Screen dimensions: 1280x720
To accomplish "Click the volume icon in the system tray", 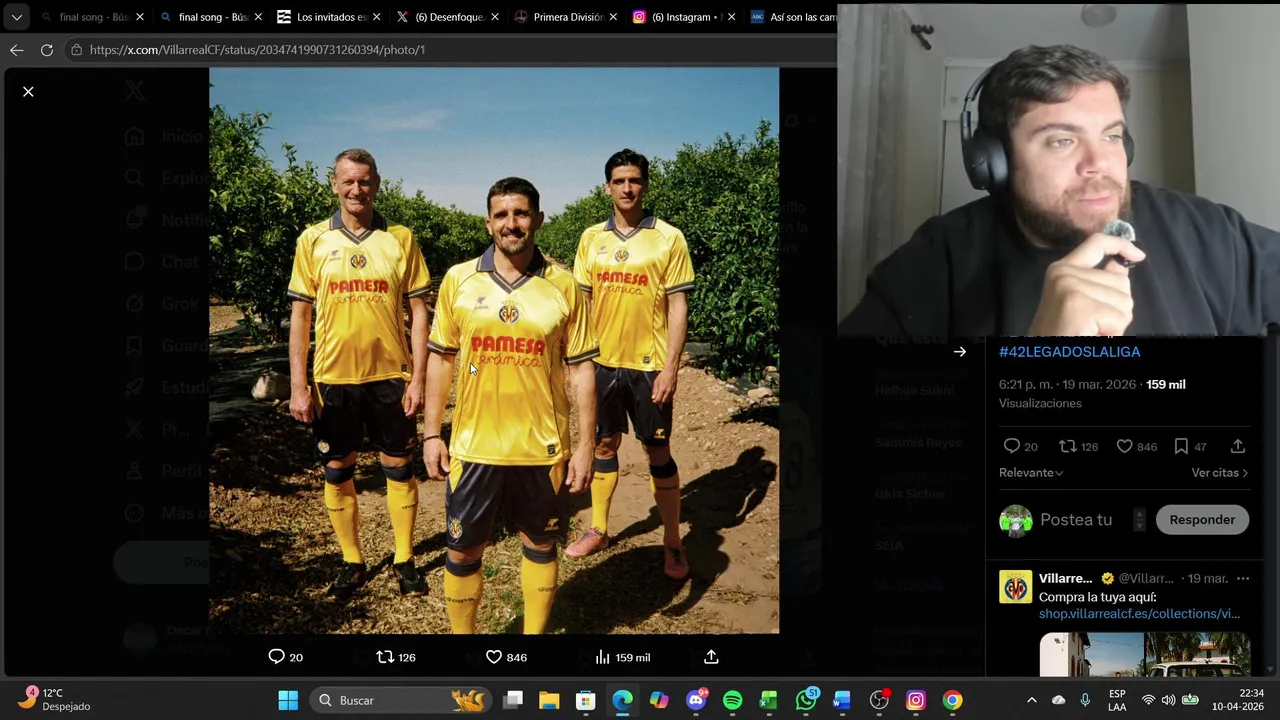I will [1169, 700].
